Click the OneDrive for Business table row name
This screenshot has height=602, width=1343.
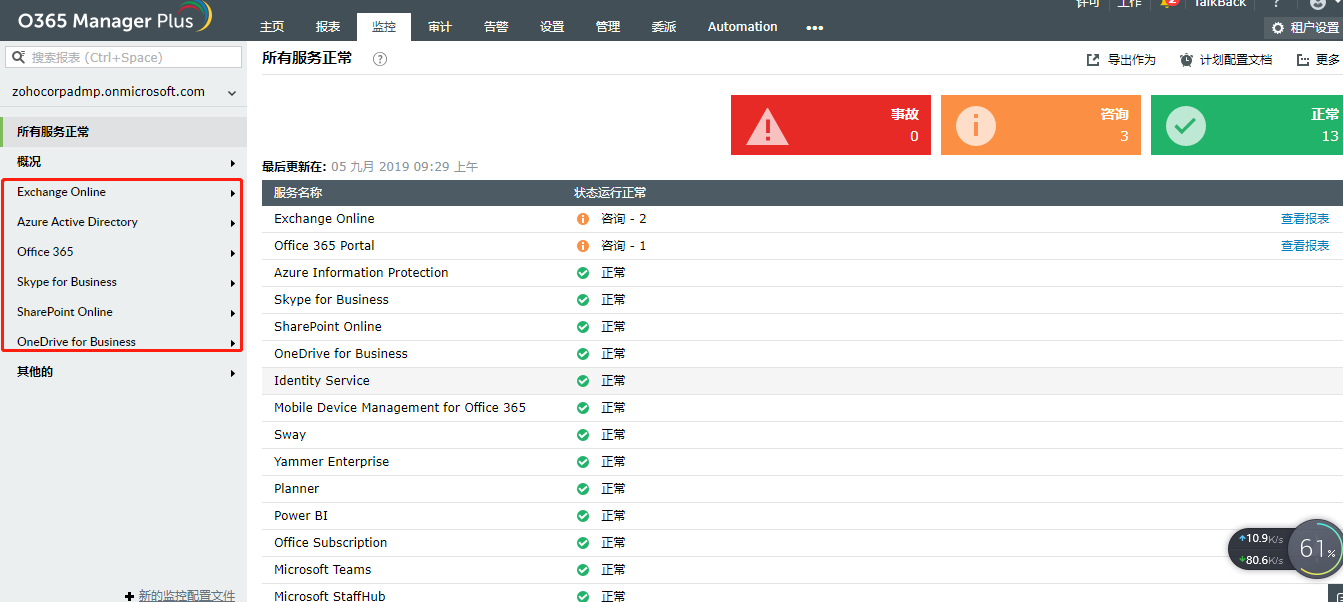click(x=341, y=354)
